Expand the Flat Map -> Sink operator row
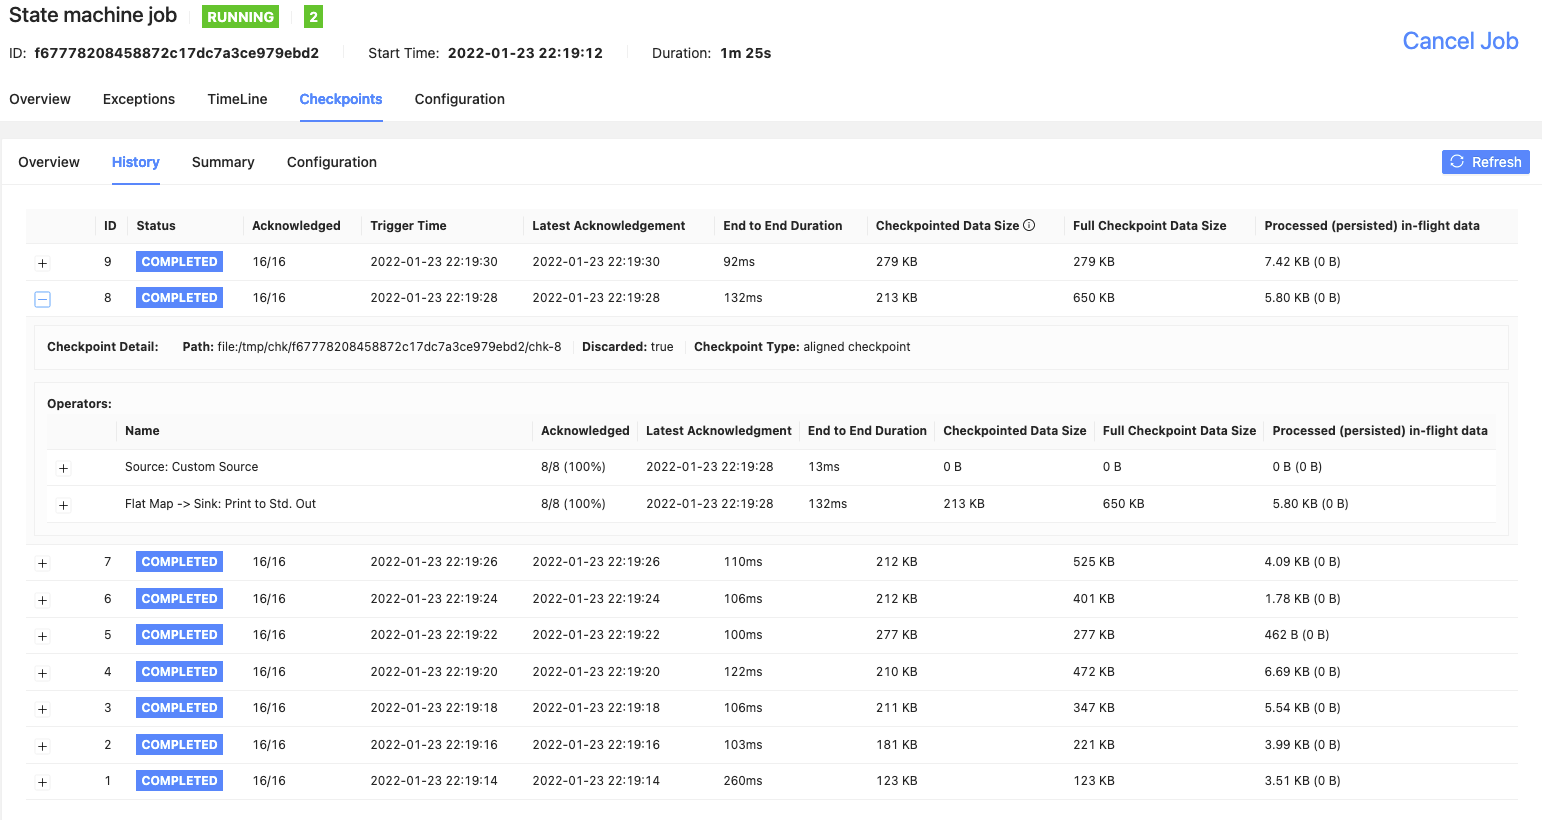 (63, 505)
